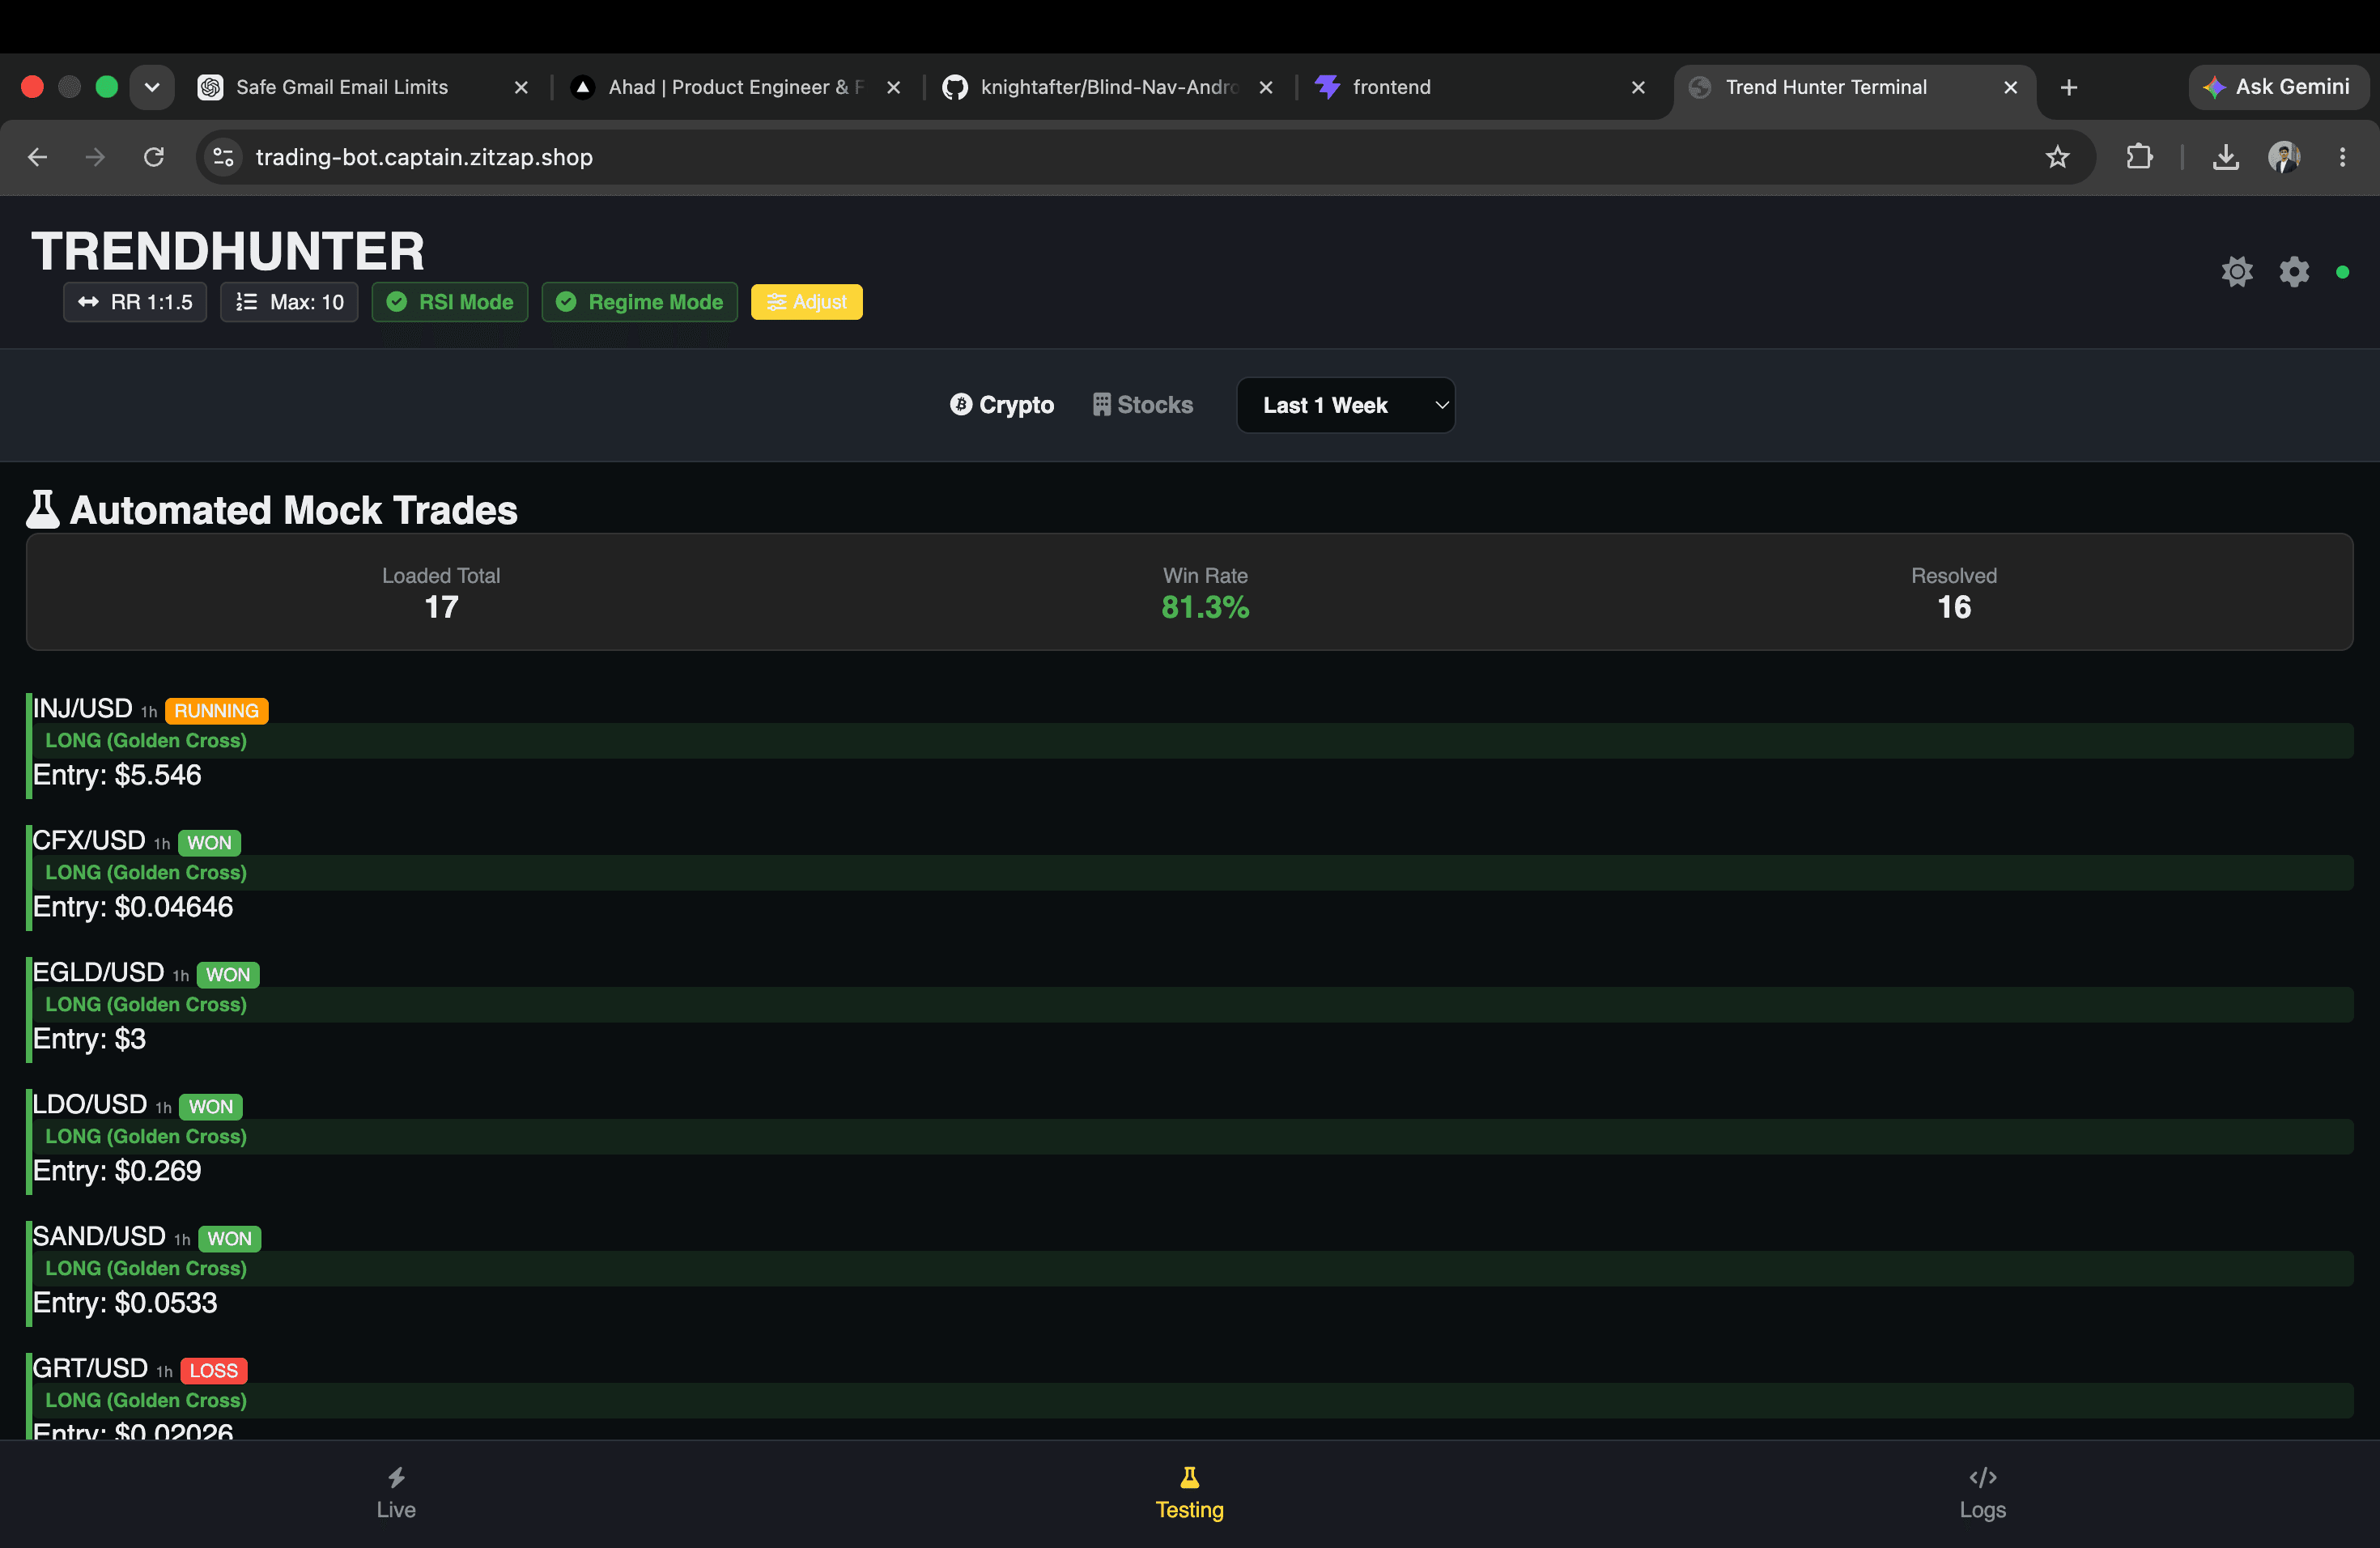Image resolution: width=2380 pixels, height=1548 pixels.
Task: Open the browser extensions puzzle icon
Action: pyautogui.click(x=2139, y=157)
